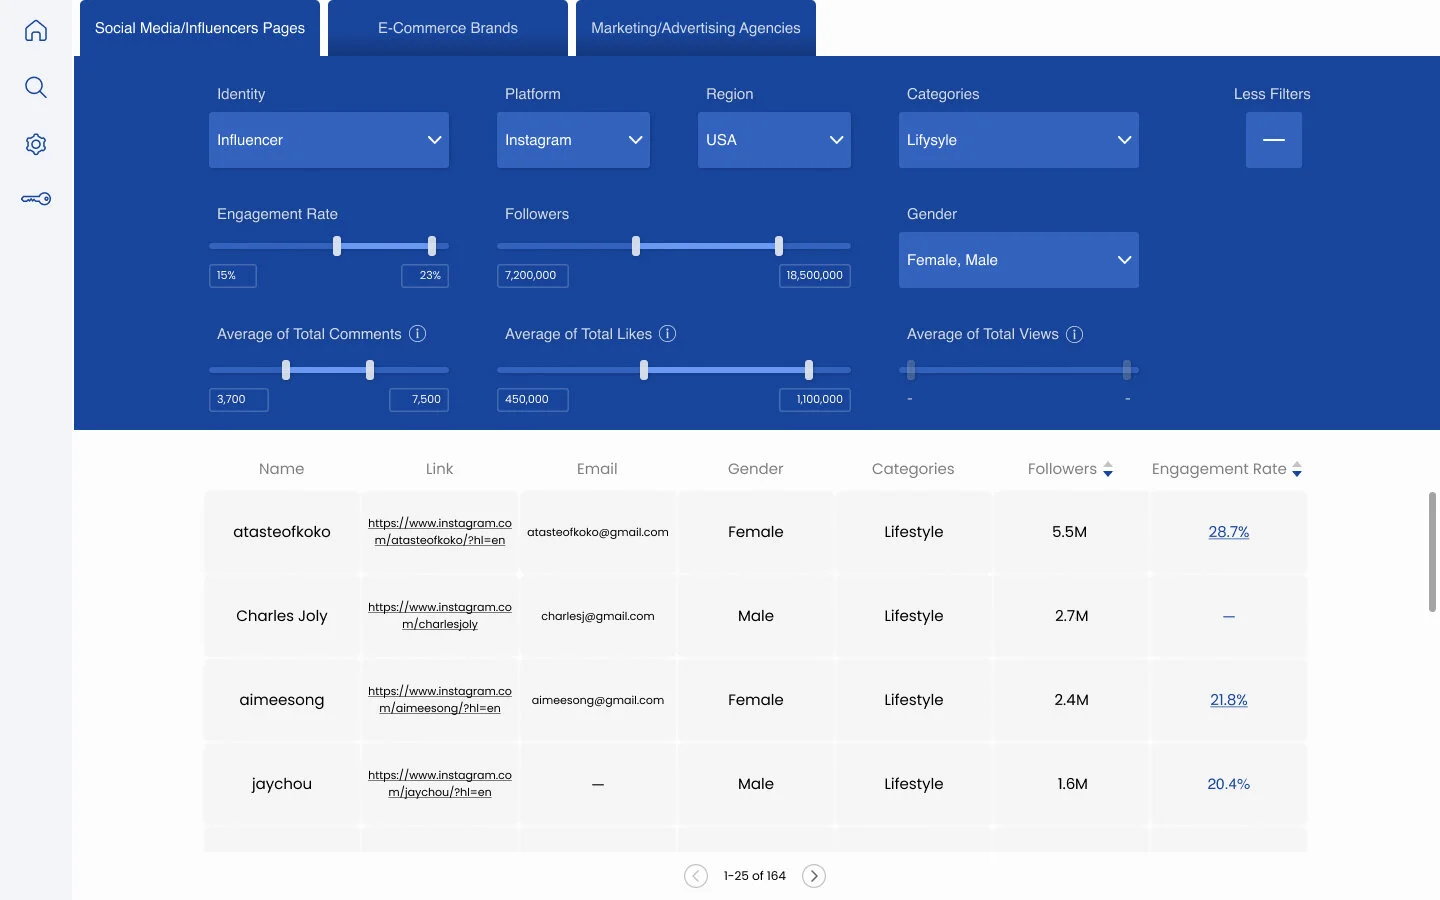
Task: Open the Categories dropdown set to Lifysyle
Action: tap(1019, 140)
